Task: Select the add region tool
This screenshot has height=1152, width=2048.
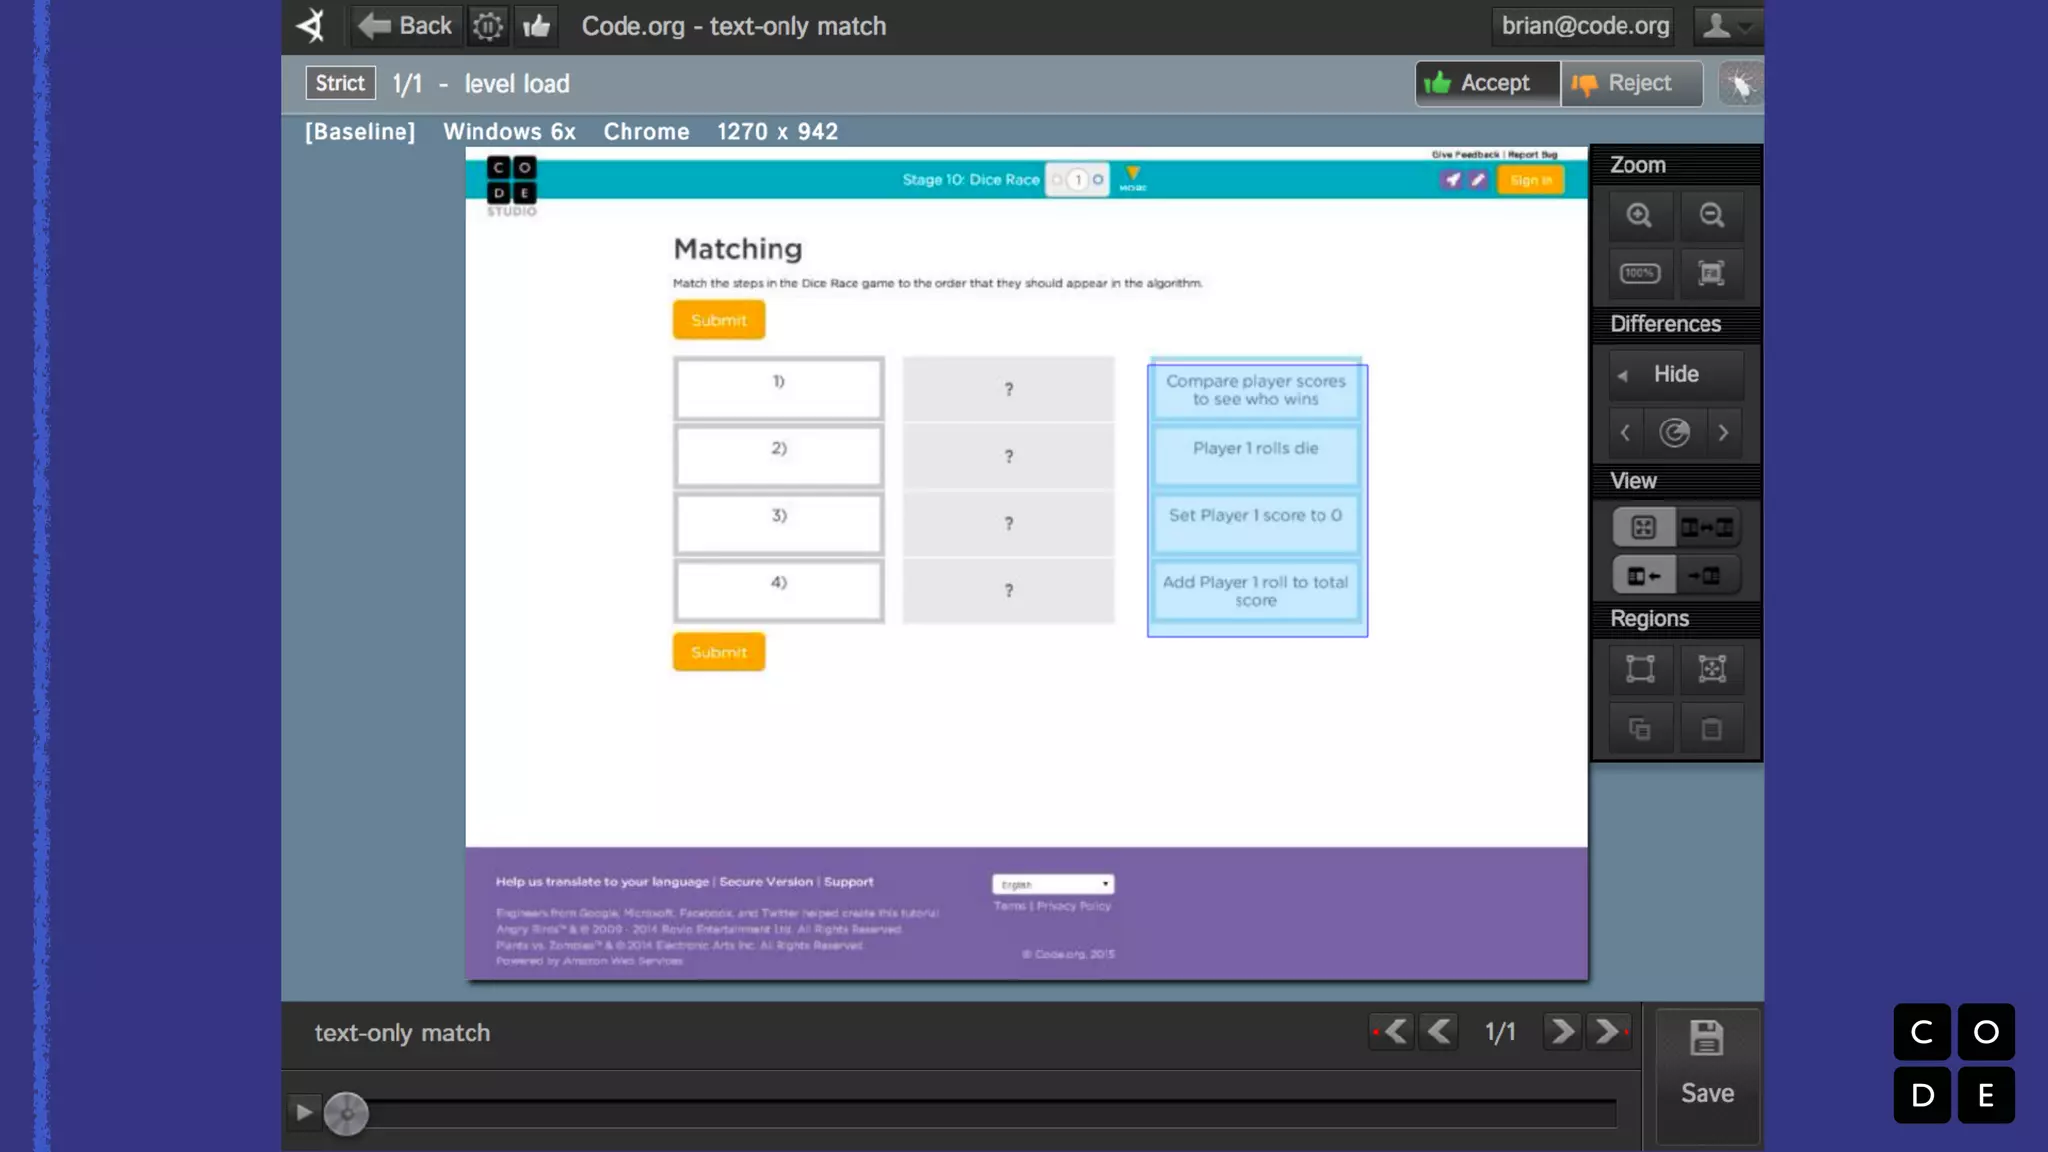Action: pyautogui.click(x=1640, y=669)
